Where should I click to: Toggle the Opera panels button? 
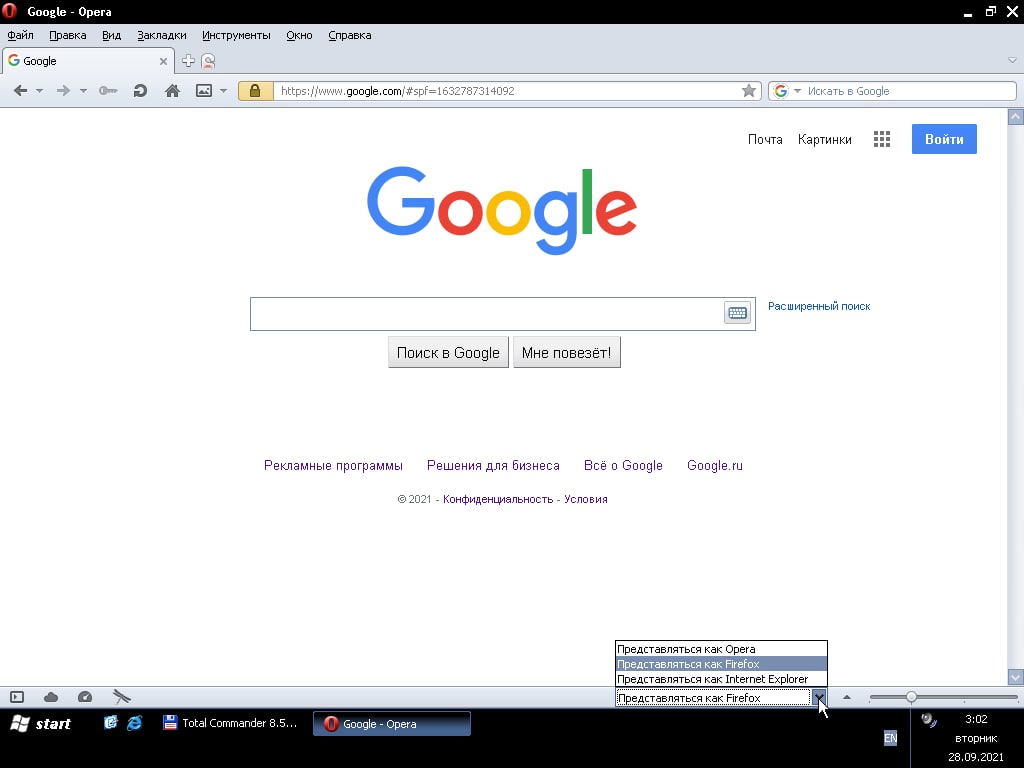click(x=17, y=697)
